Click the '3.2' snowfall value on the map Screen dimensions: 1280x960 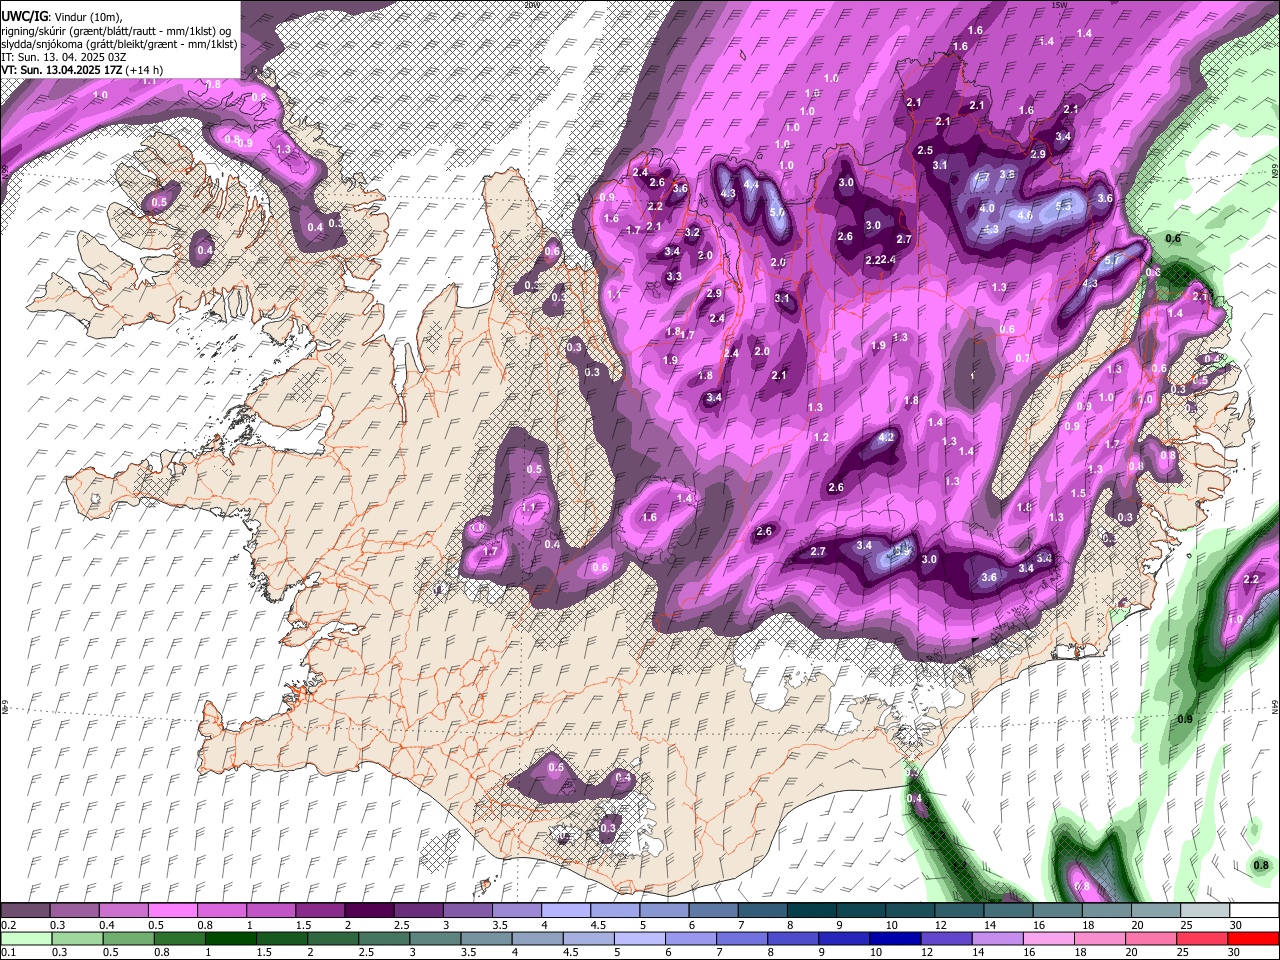692,232
